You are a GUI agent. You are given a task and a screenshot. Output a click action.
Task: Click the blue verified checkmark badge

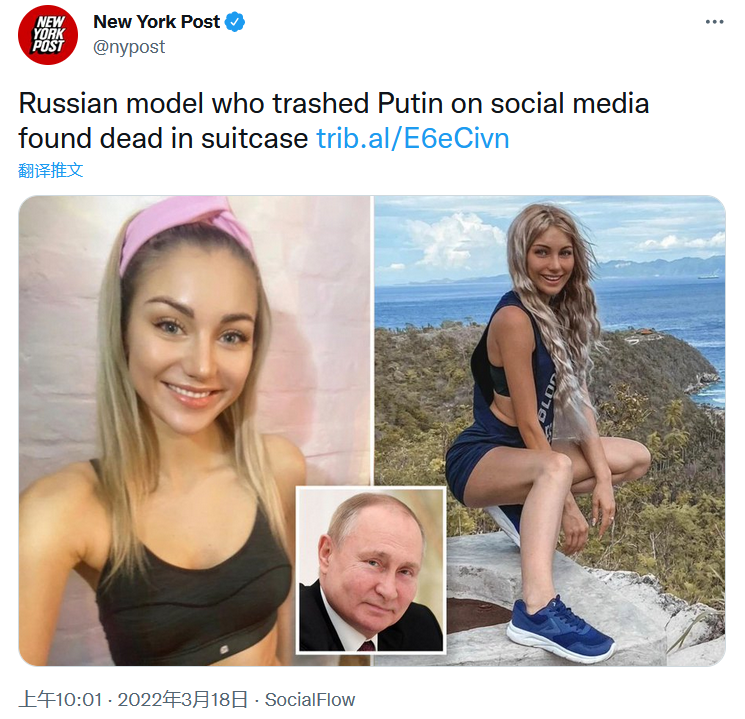coord(235,22)
